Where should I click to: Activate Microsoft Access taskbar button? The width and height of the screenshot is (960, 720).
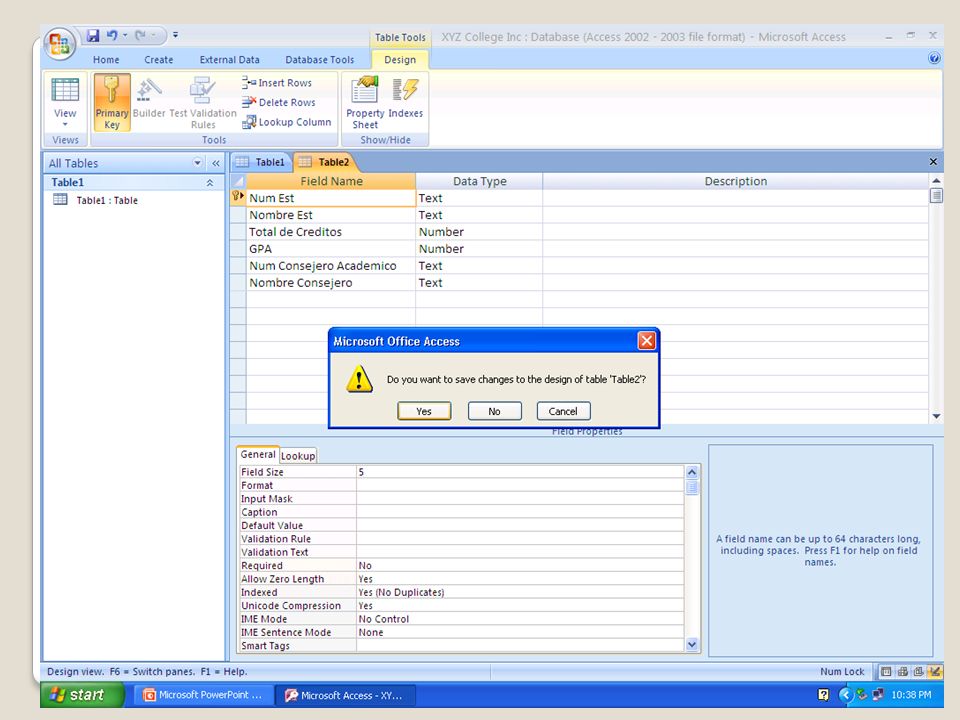[345, 696]
